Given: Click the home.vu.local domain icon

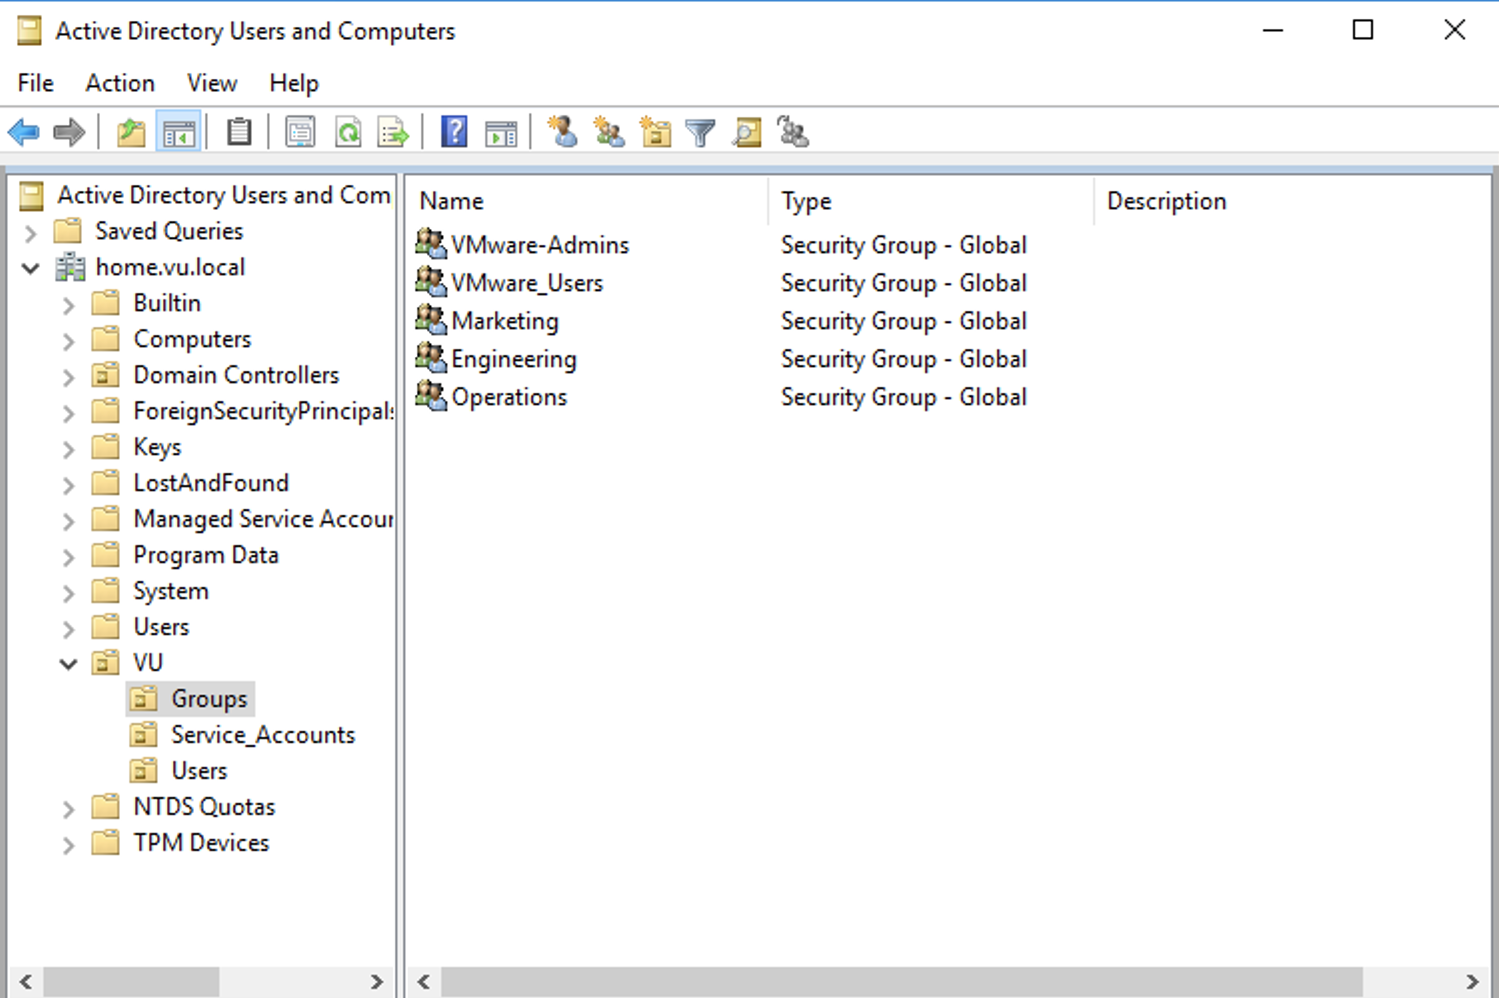Looking at the screenshot, I should click(70, 267).
